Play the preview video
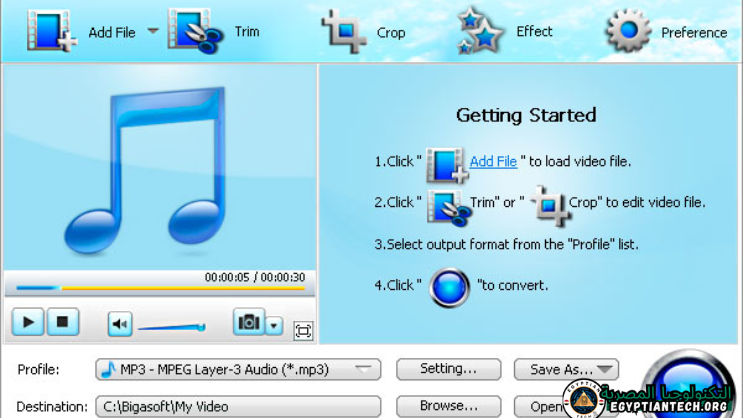This screenshot has height=418, width=743. click(28, 323)
